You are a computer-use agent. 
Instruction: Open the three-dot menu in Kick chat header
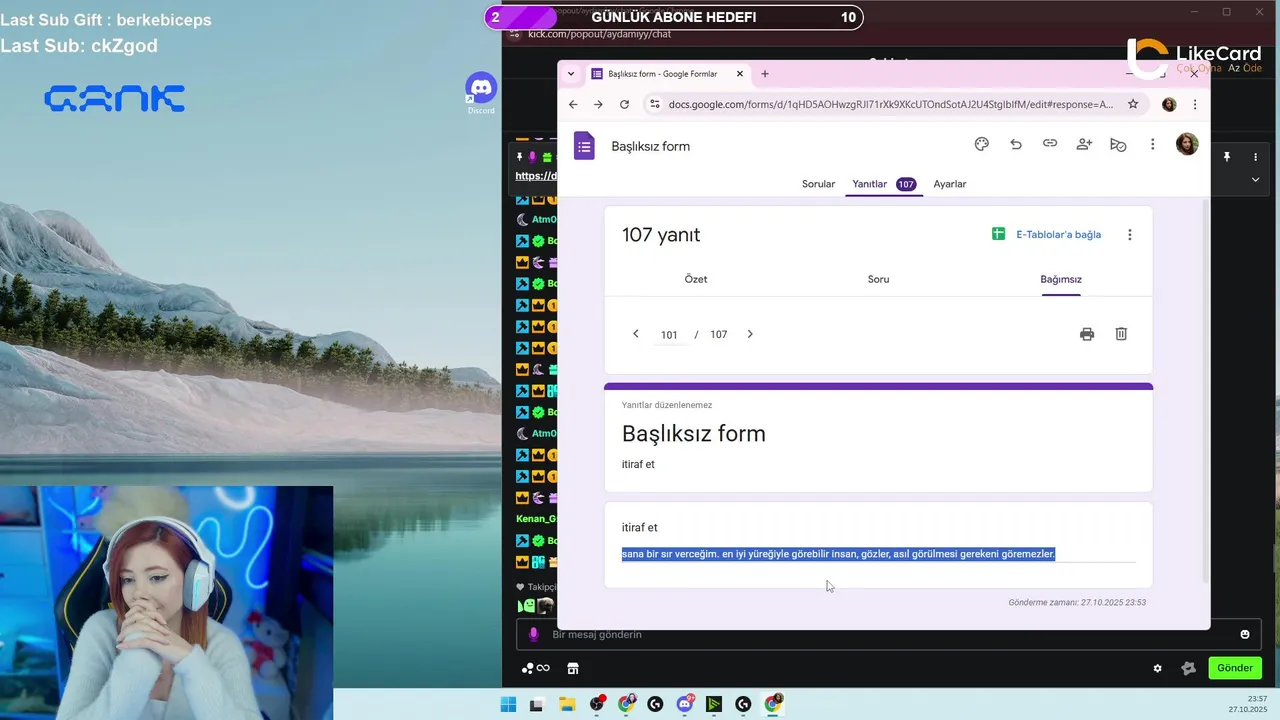pyautogui.click(x=1255, y=157)
